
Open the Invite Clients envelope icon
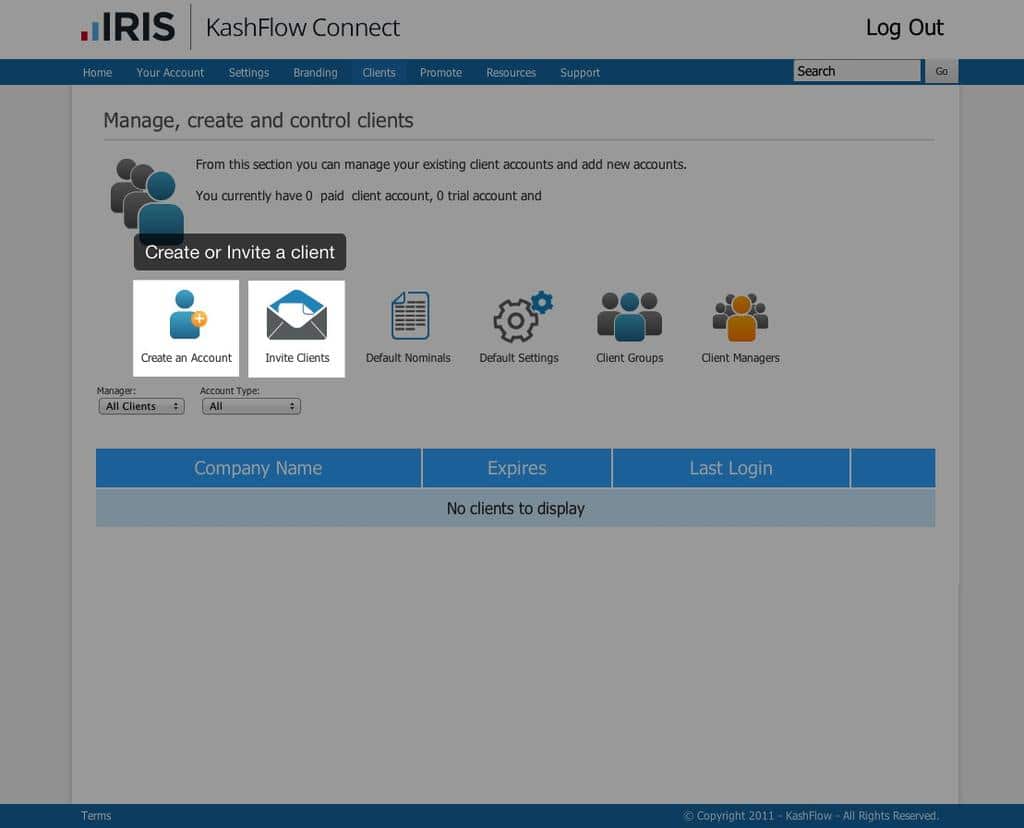click(x=297, y=316)
